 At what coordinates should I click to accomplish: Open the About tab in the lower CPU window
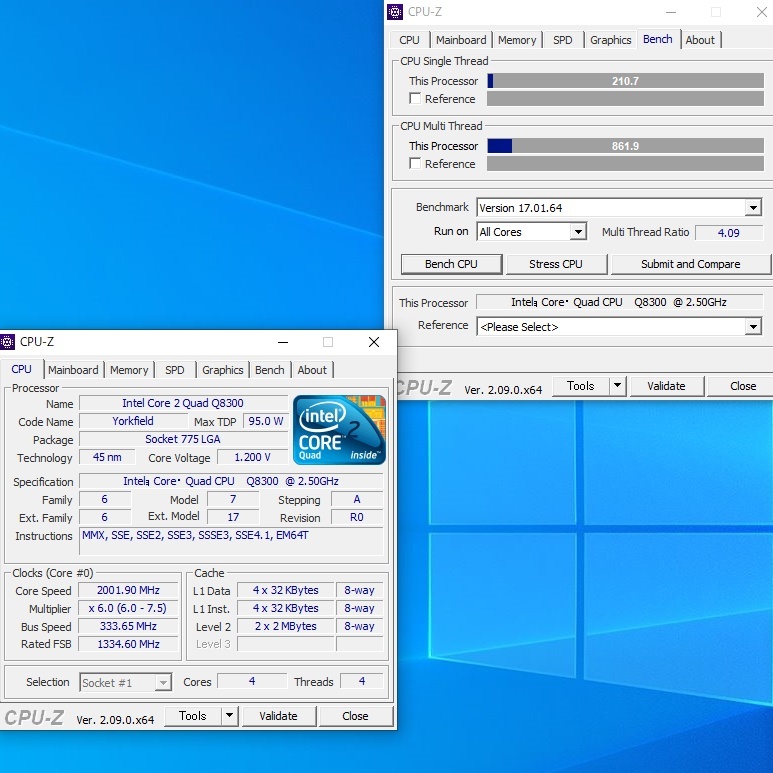[x=312, y=370]
